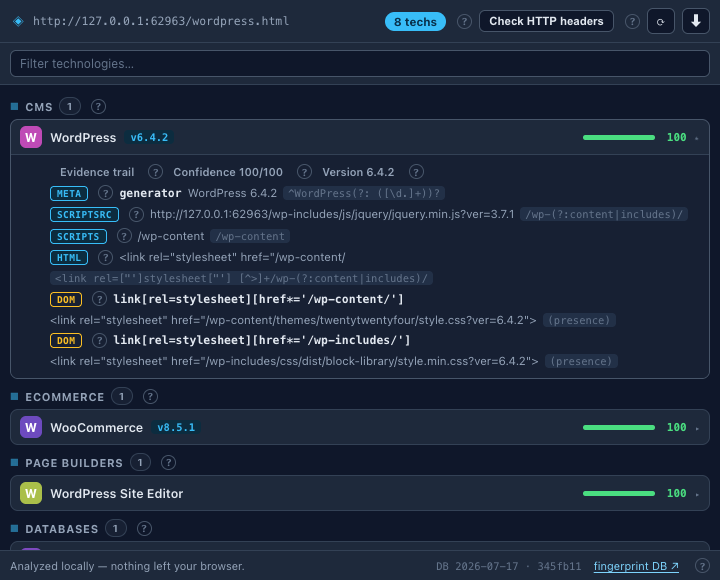This screenshot has width=720, height=580.
Task: Expand the WooCommerce row
Action: tap(360, 427)
